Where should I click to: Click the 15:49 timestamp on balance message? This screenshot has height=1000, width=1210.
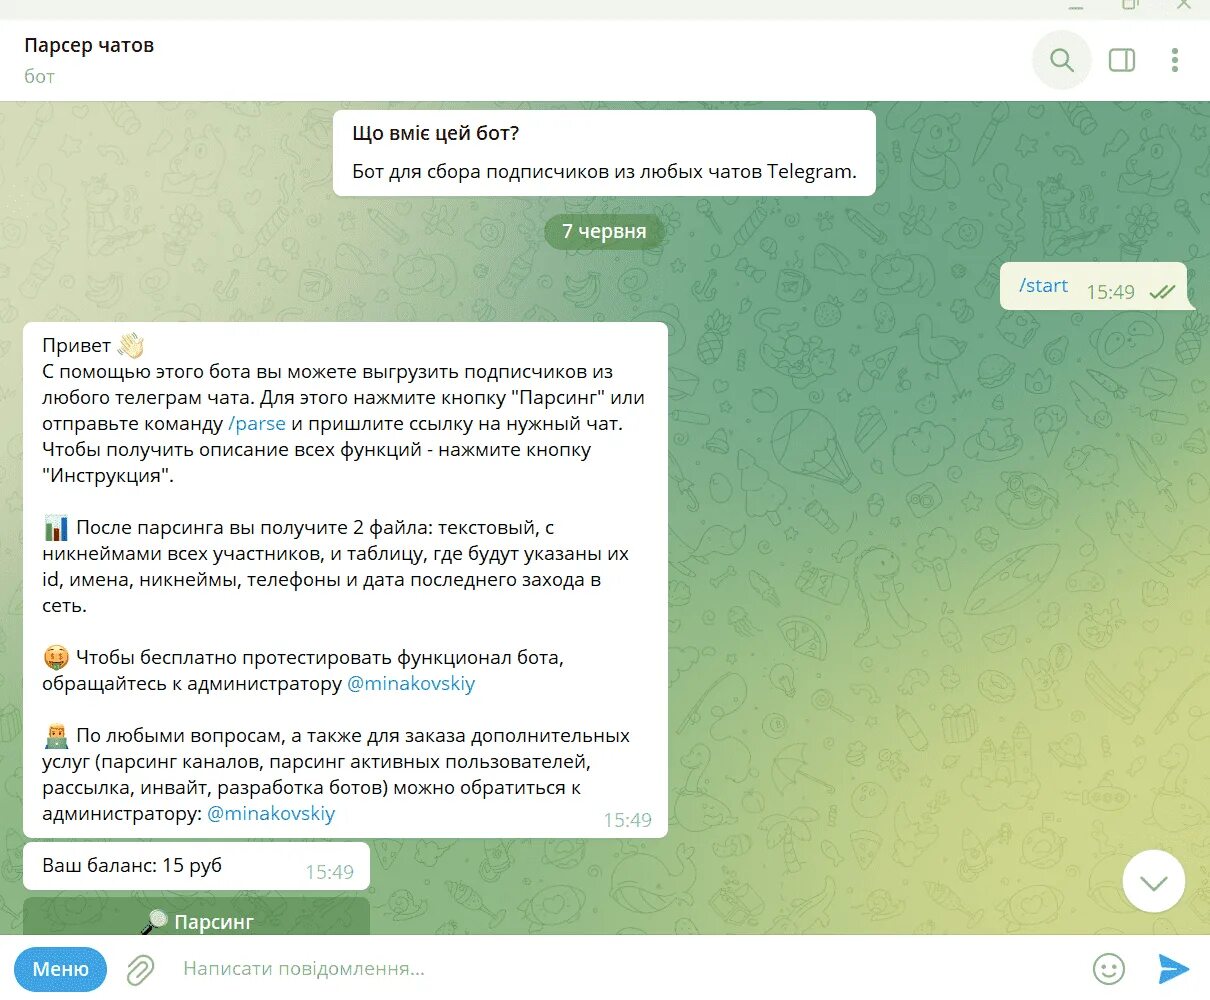[329, 872]
